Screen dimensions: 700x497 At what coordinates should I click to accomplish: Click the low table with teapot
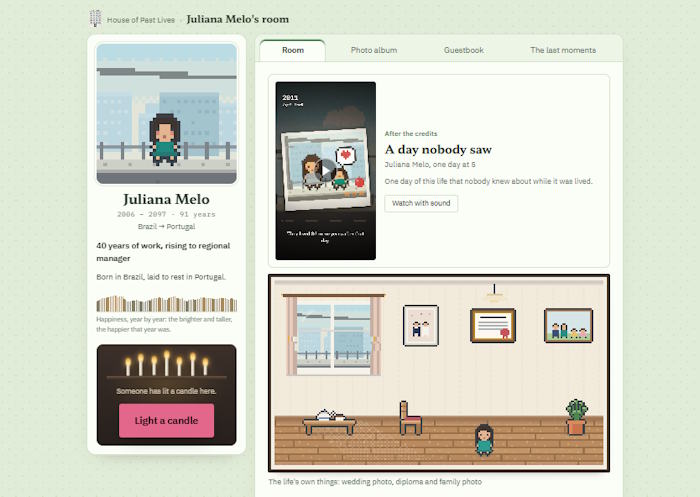pos(329,422)
